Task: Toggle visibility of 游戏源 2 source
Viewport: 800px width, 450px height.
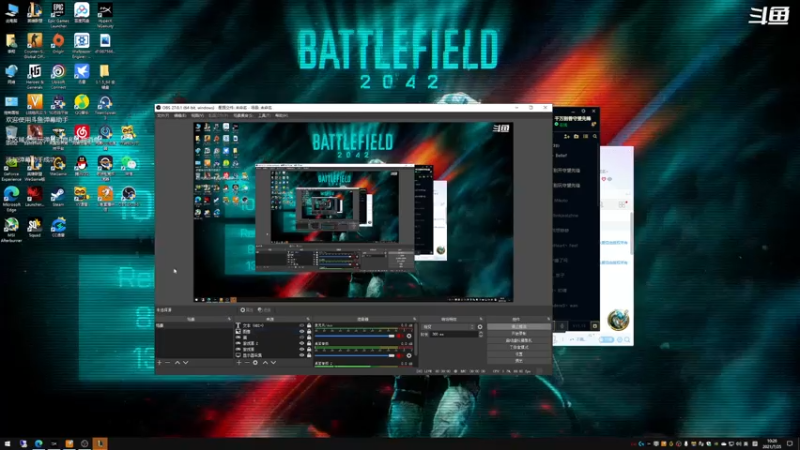Action: (302, 343)
